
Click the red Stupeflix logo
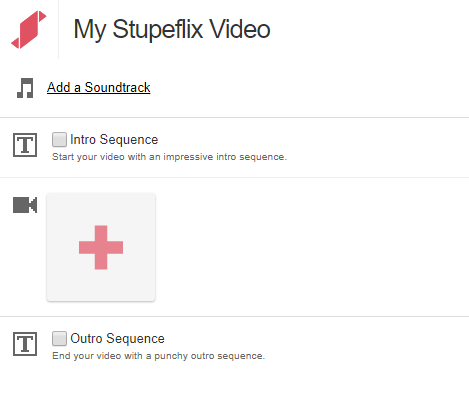(29, 30)
